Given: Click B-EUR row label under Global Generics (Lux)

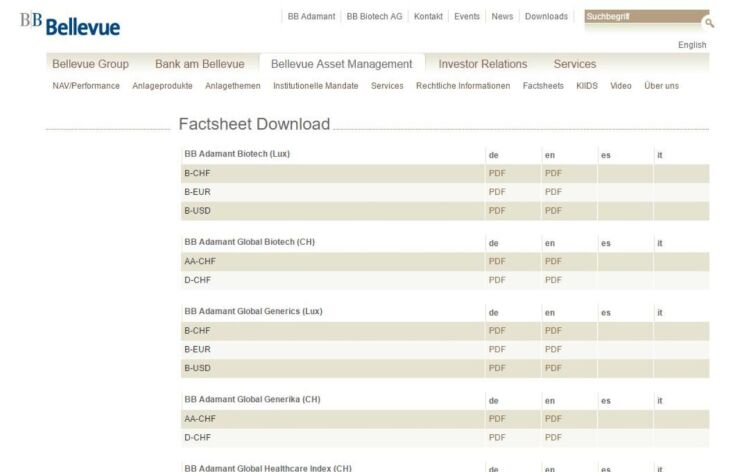Looking at the screenshot, I should pyautogui.click(x=197, y=350).
